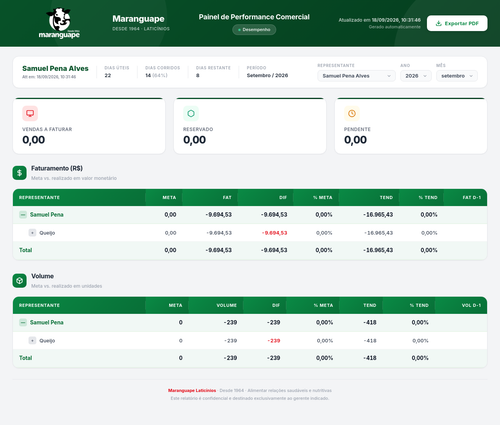Click the Pendente 0,00 value
Image resolution: width=500 pixels, height=425 pixels.
pos(355,140)
